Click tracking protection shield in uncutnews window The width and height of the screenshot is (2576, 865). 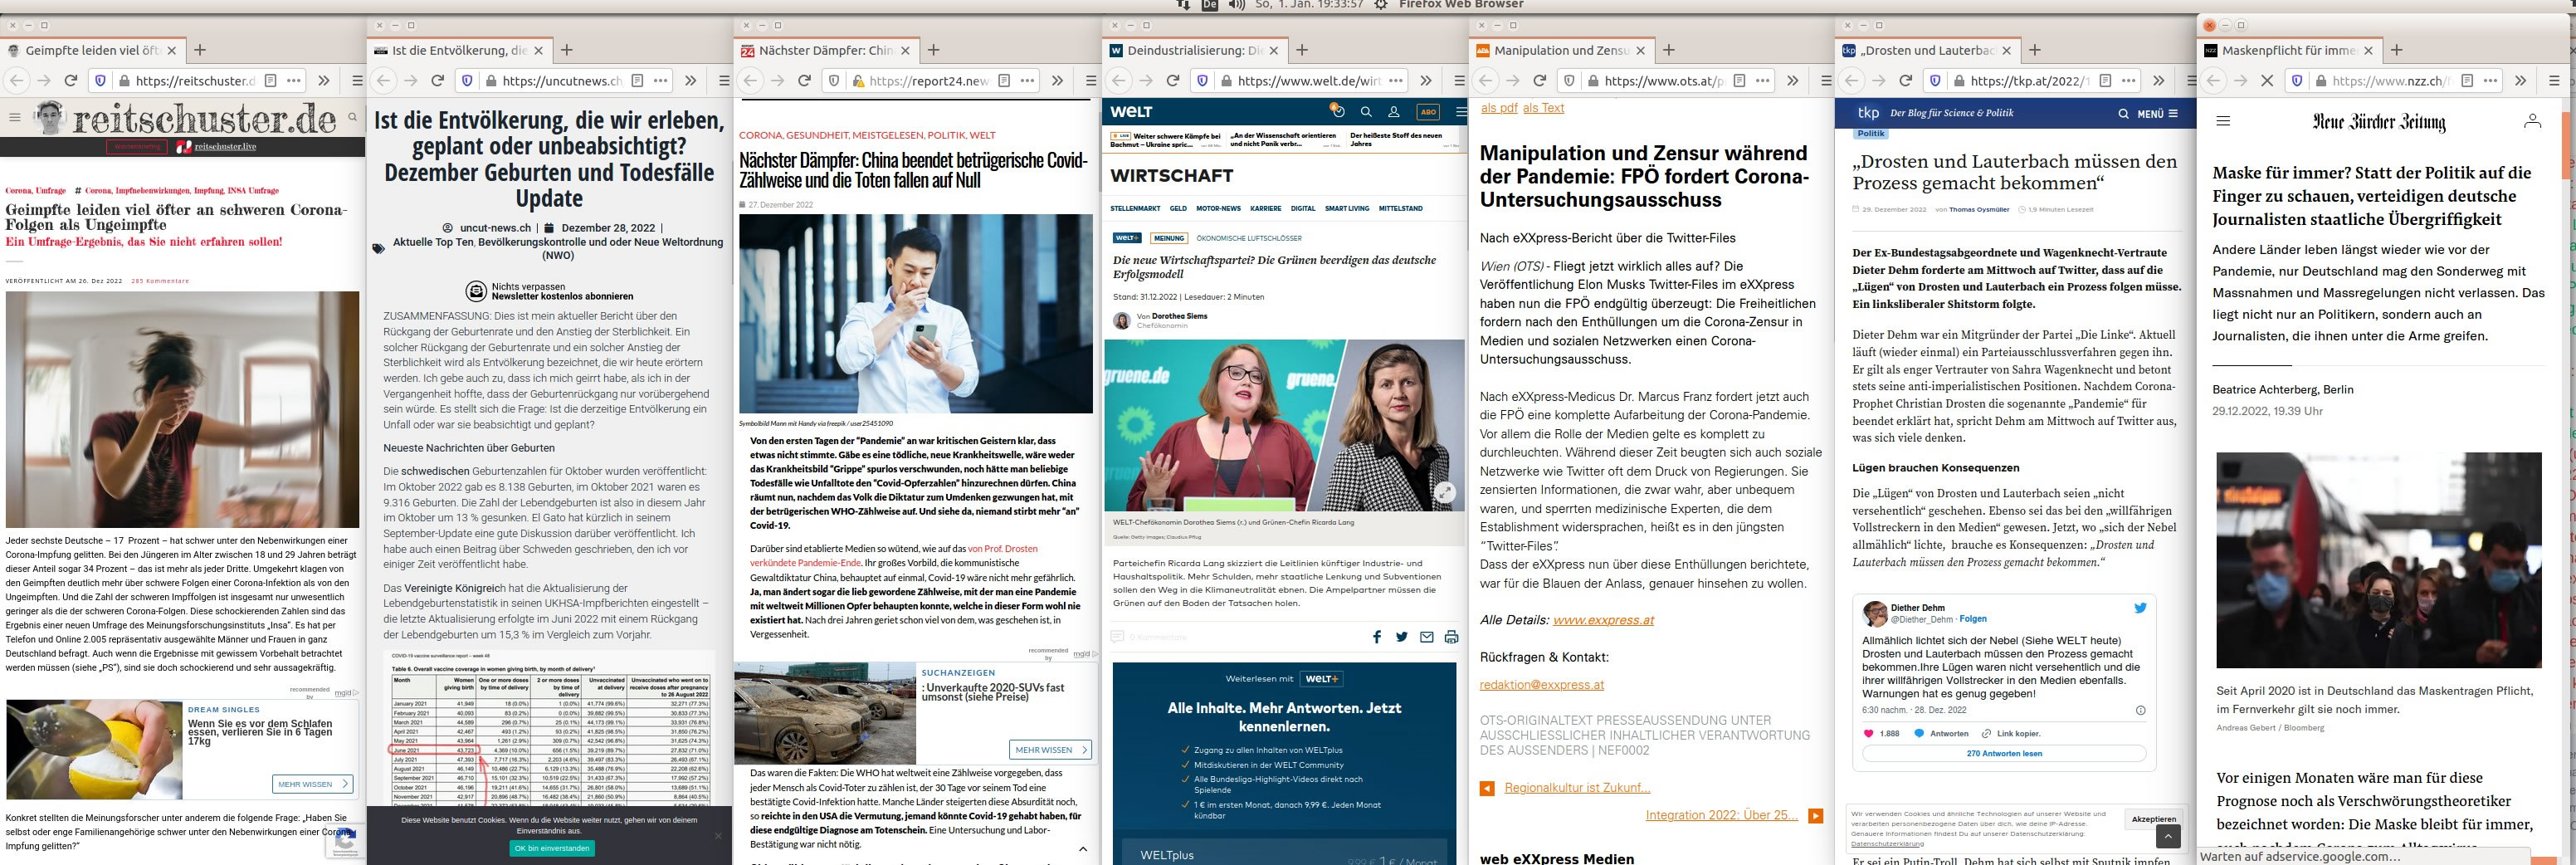pos(466,81)
